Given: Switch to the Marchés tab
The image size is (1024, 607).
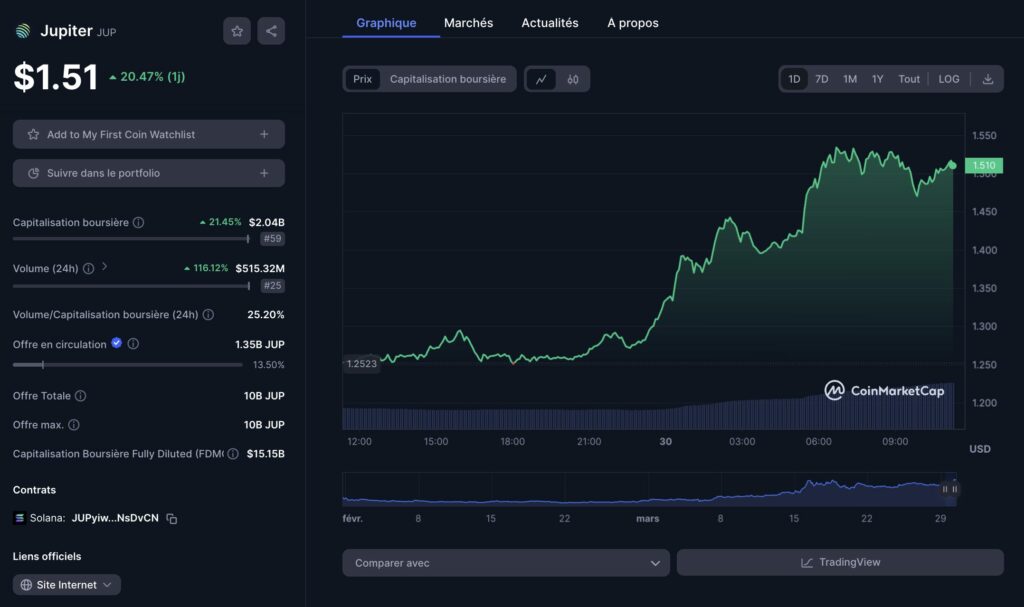Looking at the screenshot, I should [468, 22].
